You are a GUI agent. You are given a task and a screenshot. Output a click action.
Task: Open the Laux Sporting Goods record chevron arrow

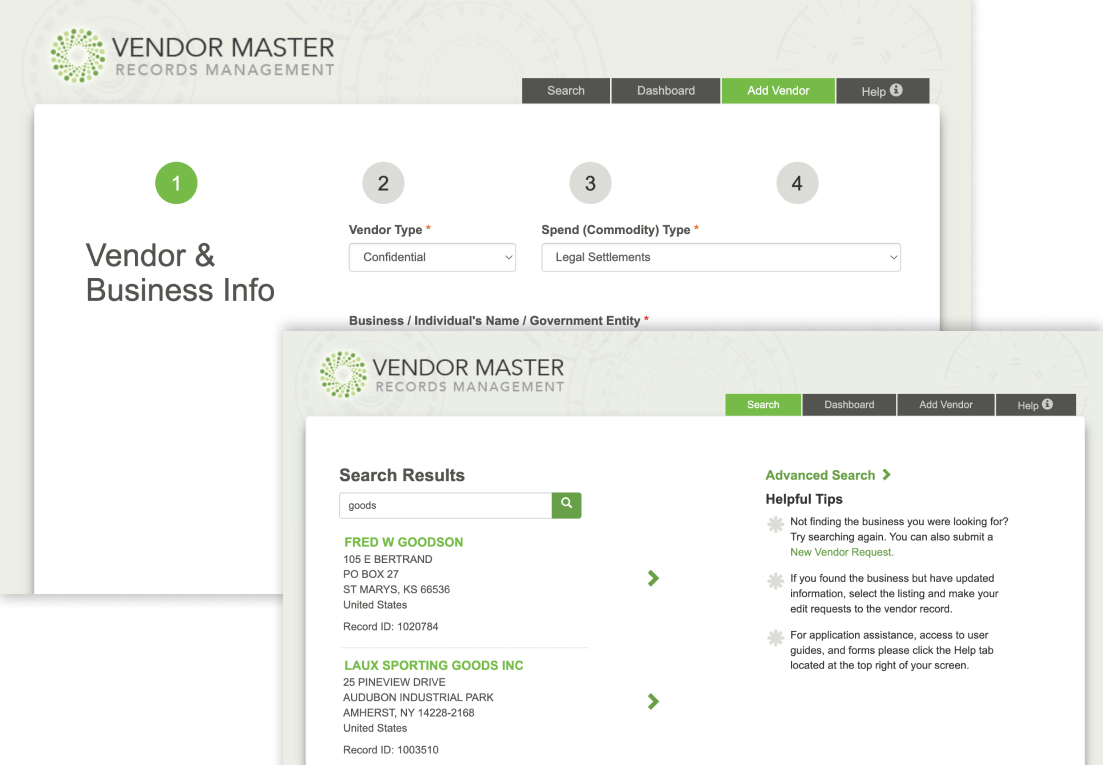[653, 701]
